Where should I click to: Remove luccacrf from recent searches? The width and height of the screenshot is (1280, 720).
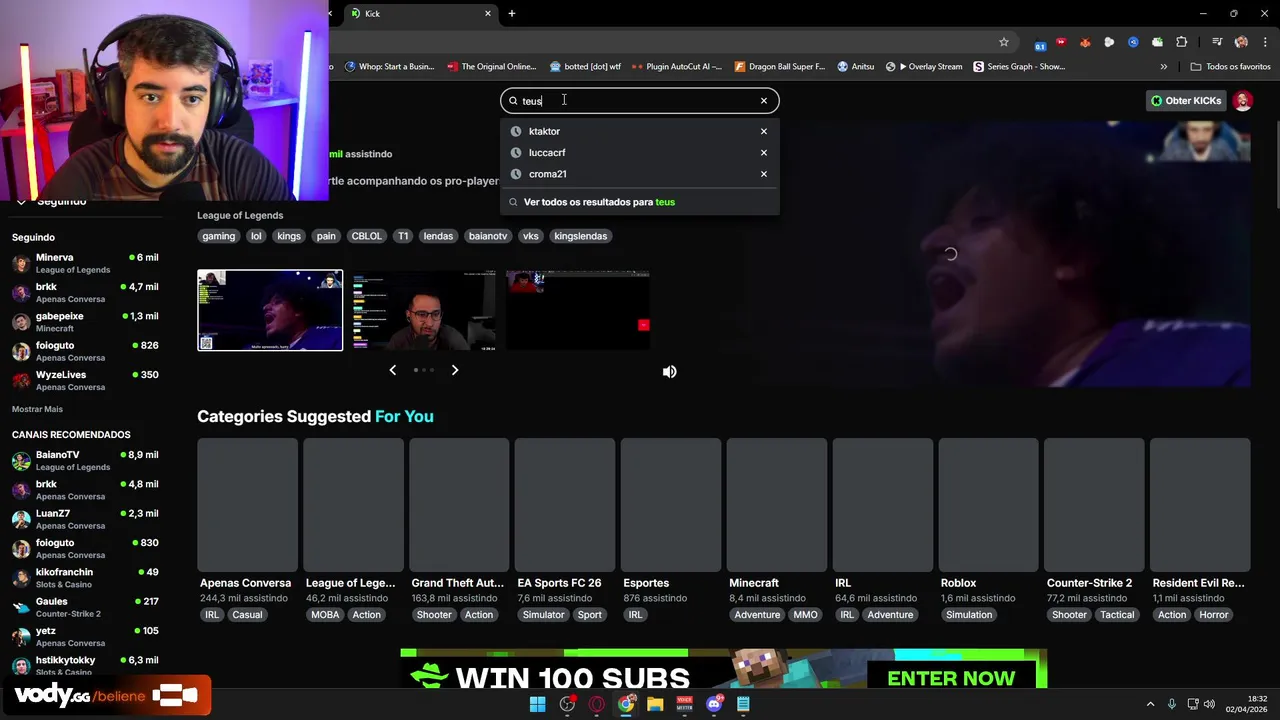pyautogui.click(x=764, y=152)
